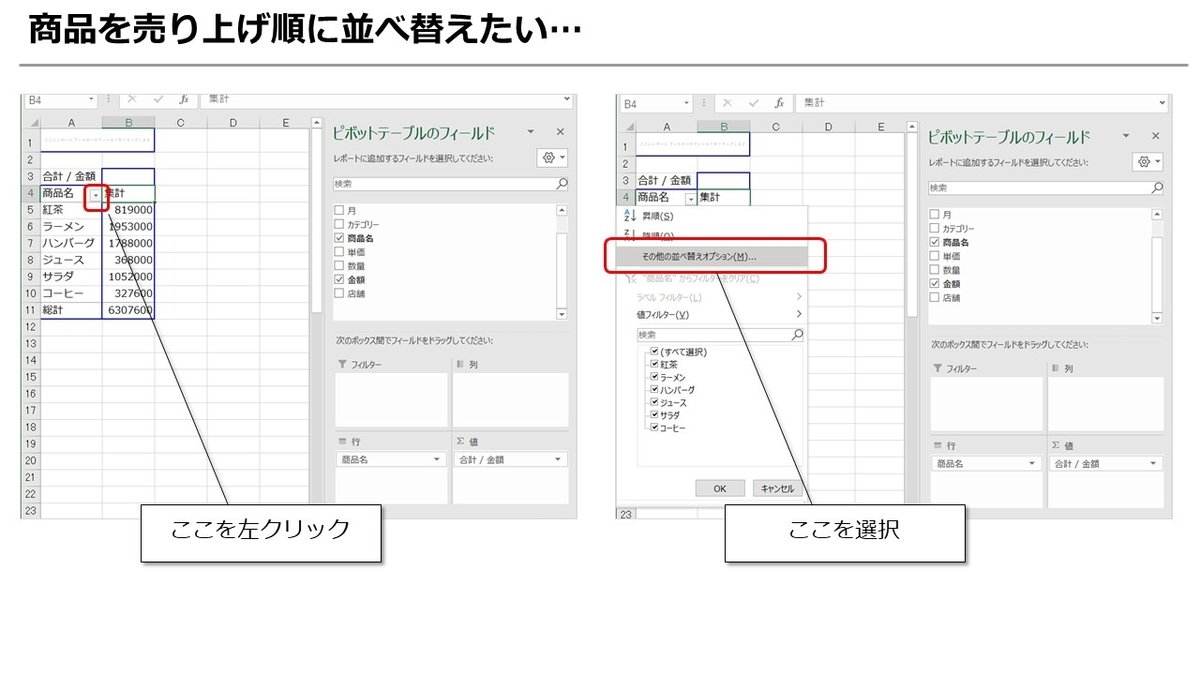Viewport: 1200px width, 675px height.
Task: Expand the 値フィルター submenu chevron
Action: tap(799, 313)
